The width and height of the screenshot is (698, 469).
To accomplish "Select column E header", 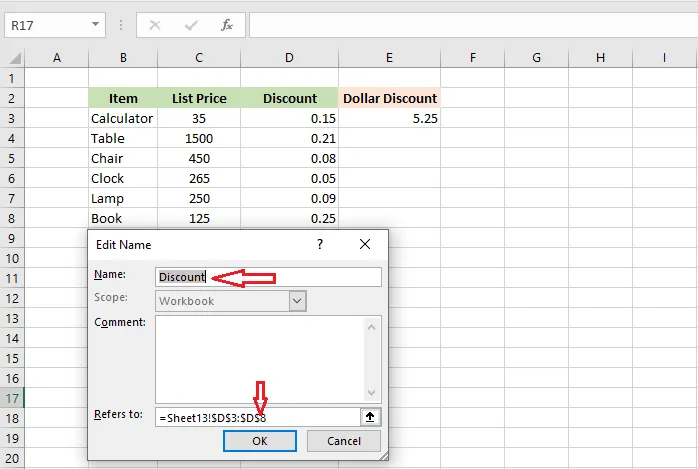I will coord(390,57).
